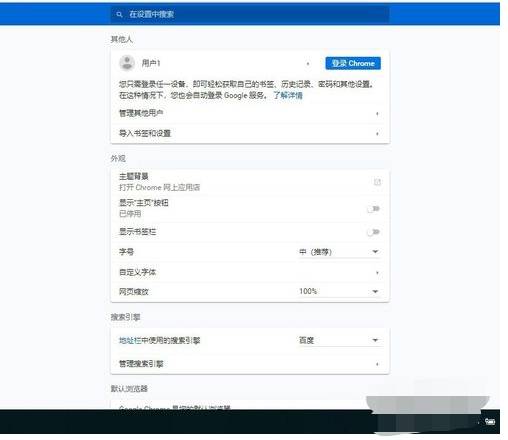Open 自定义字体 settings row
The height and width of the screenshot is (440, 508).
(250, 272)
